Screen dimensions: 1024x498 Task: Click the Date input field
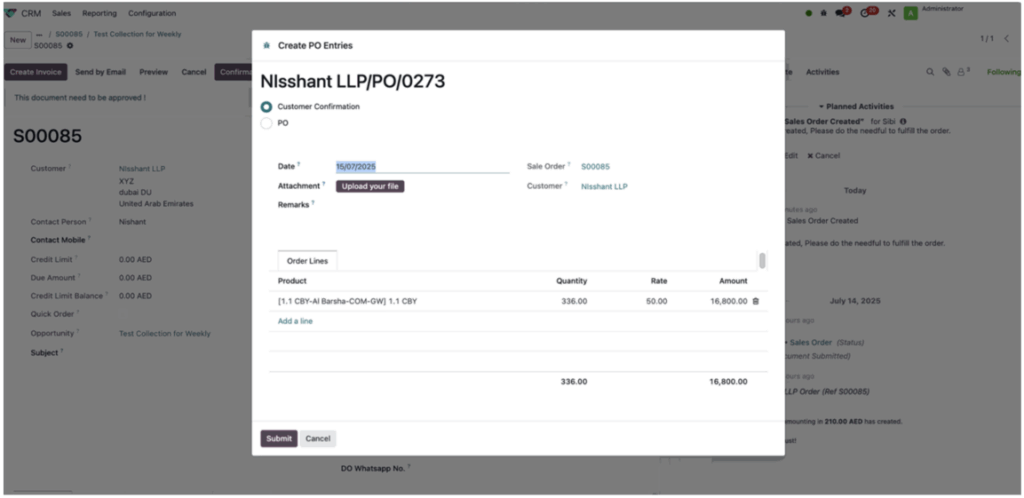(x=421, y=167)
